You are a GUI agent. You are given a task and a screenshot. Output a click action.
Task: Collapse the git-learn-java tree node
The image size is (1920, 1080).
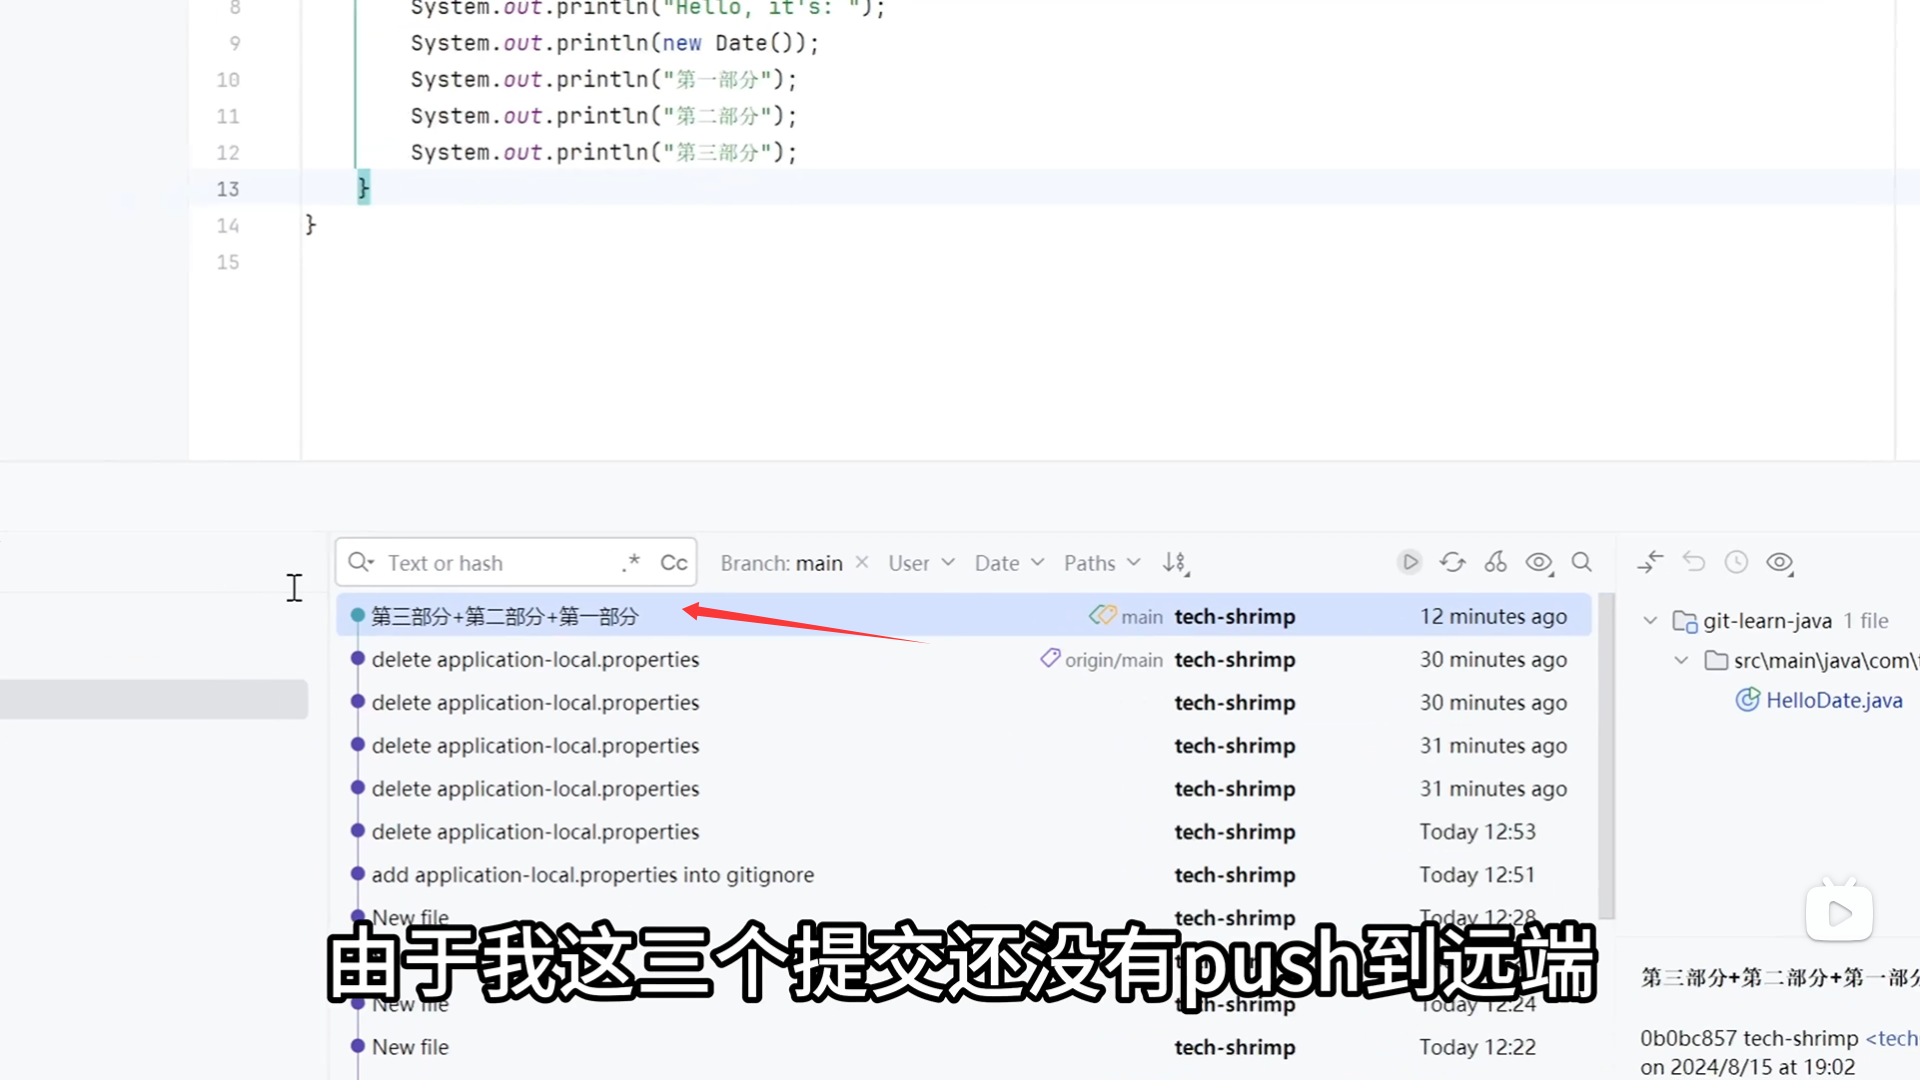pyautogui.click(x=1650, y=621)
